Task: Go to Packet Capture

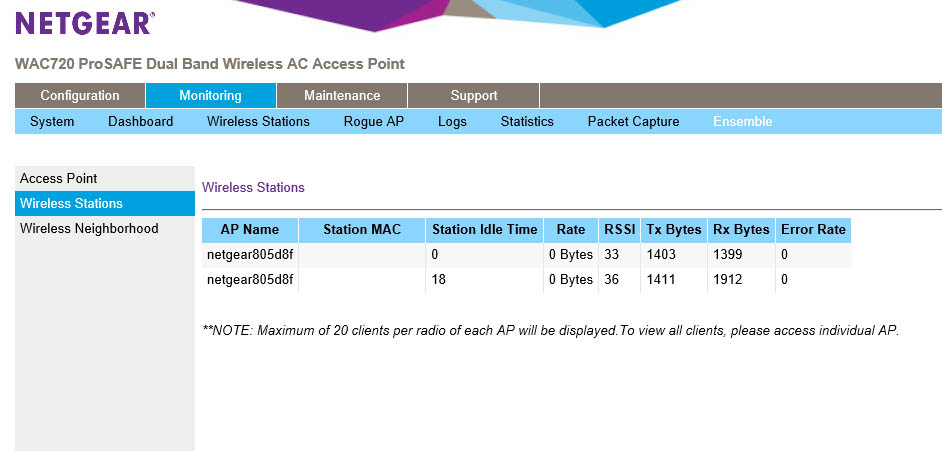Action: click(633, 121)
